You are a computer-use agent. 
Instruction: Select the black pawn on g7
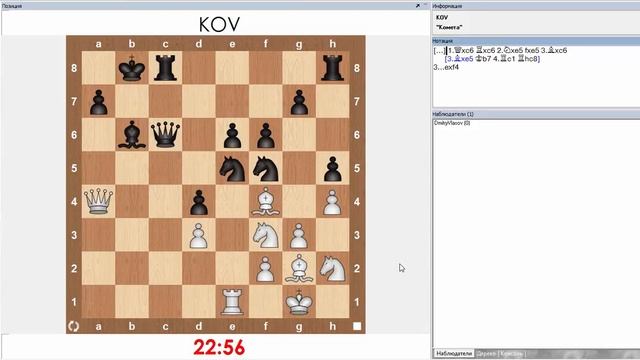(299, 102)
